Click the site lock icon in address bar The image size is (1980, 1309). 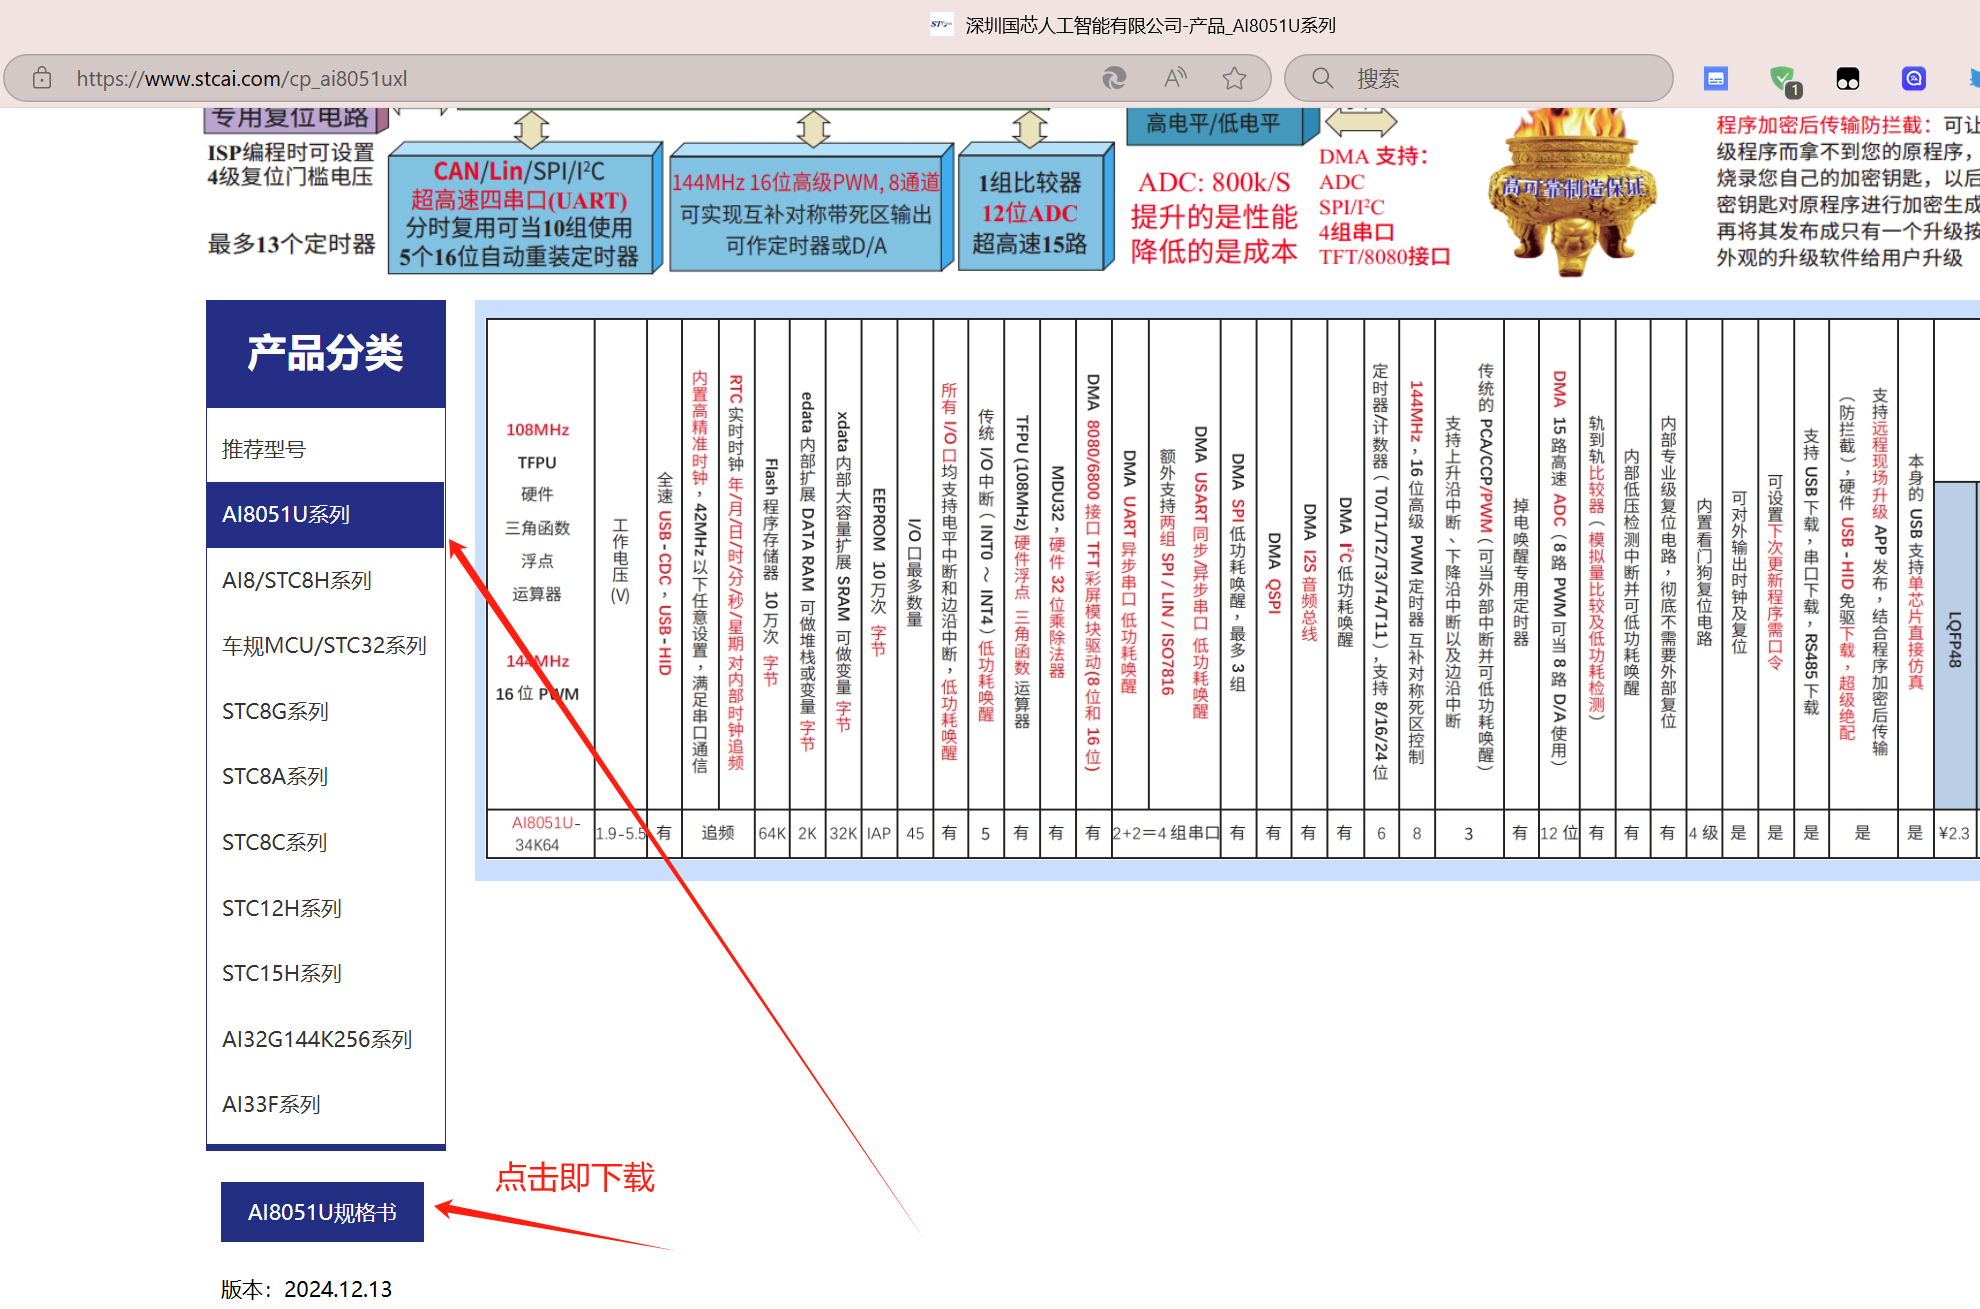pos(42,78)
